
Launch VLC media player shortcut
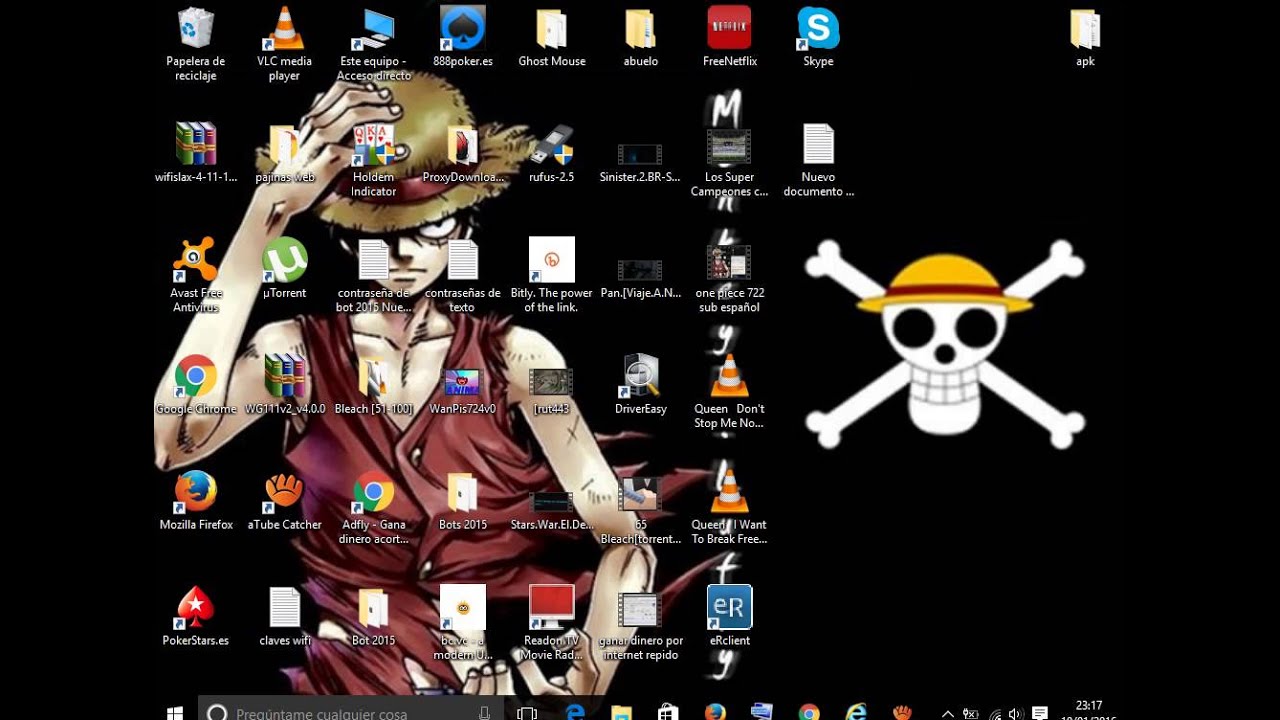point(284,44)
